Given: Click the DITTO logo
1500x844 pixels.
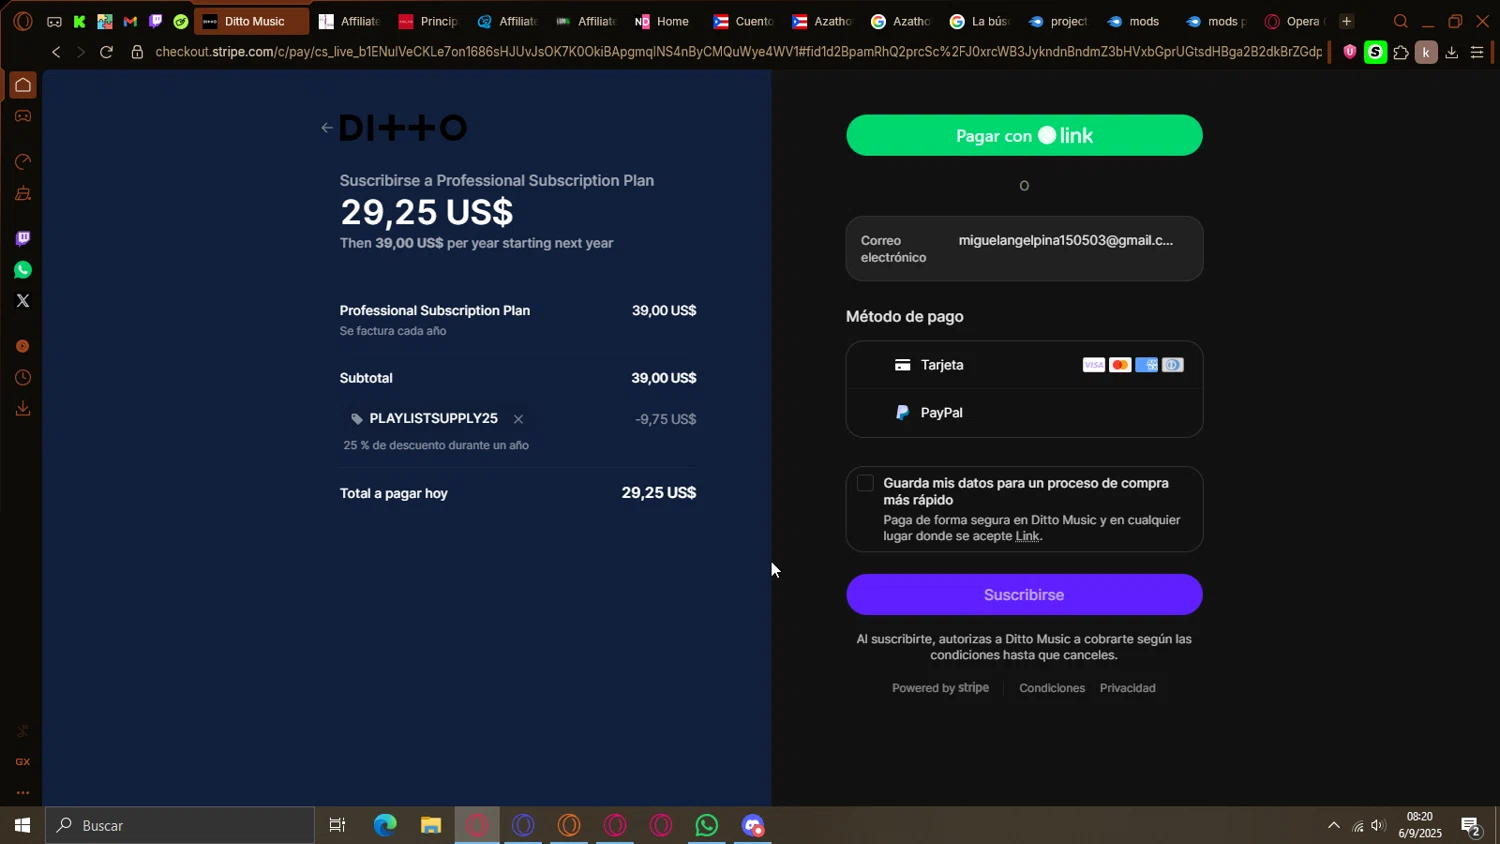Looking at the screenshot, I should [x=404, y=128].
